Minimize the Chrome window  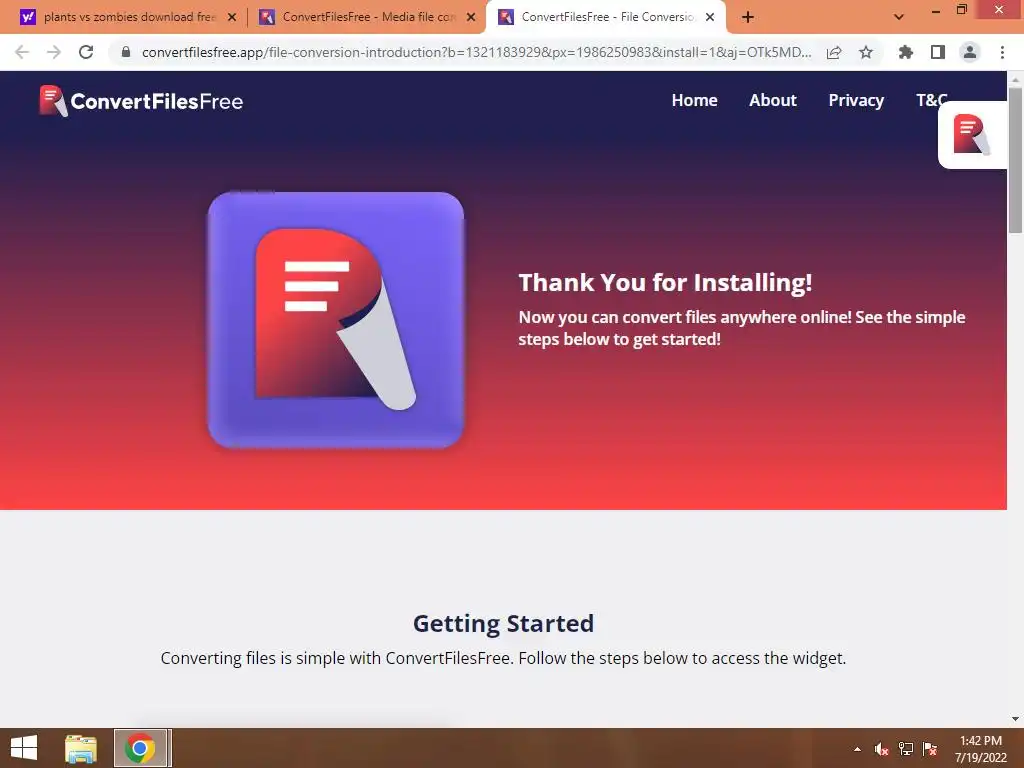936,10
